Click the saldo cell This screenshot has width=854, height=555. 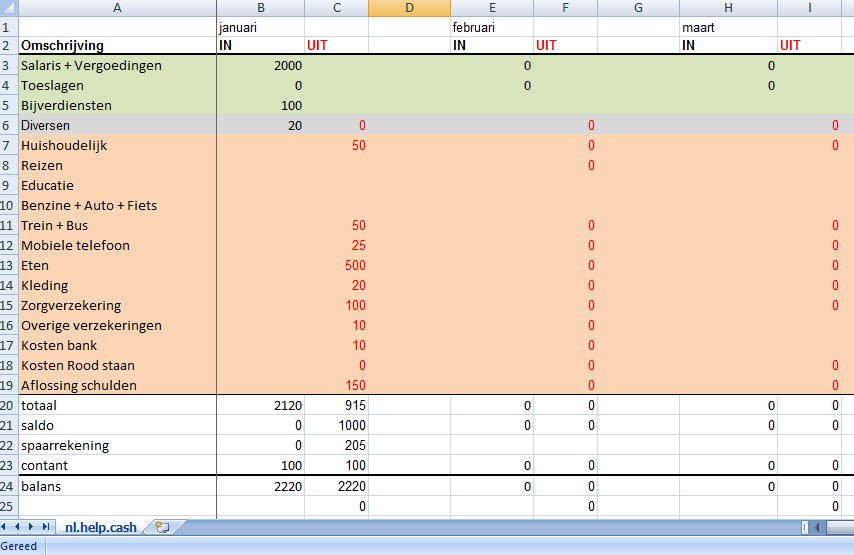tap(117, 425)
